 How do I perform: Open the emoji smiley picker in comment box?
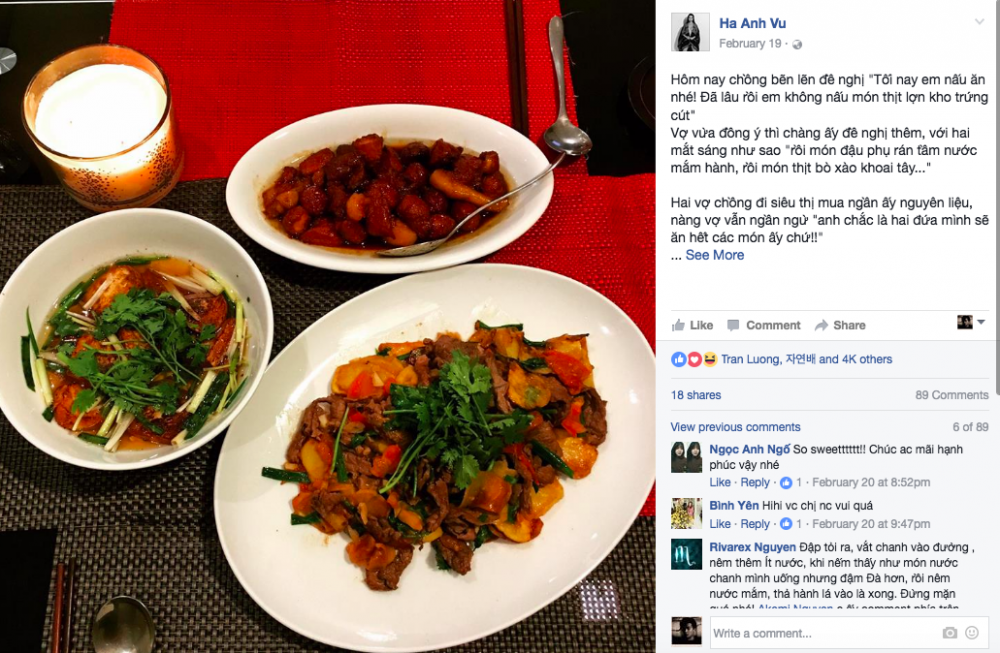972,633
